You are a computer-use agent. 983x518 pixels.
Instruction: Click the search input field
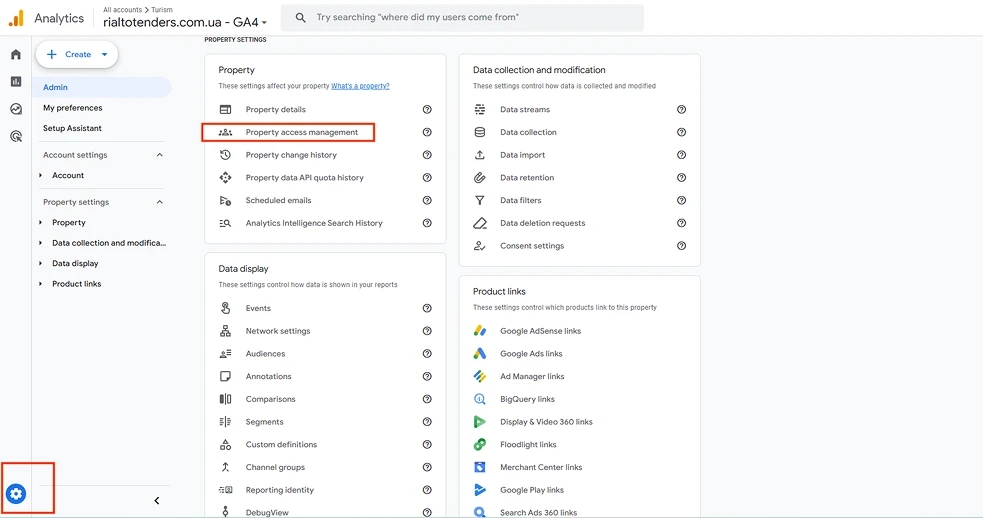(x=462, y=18)
